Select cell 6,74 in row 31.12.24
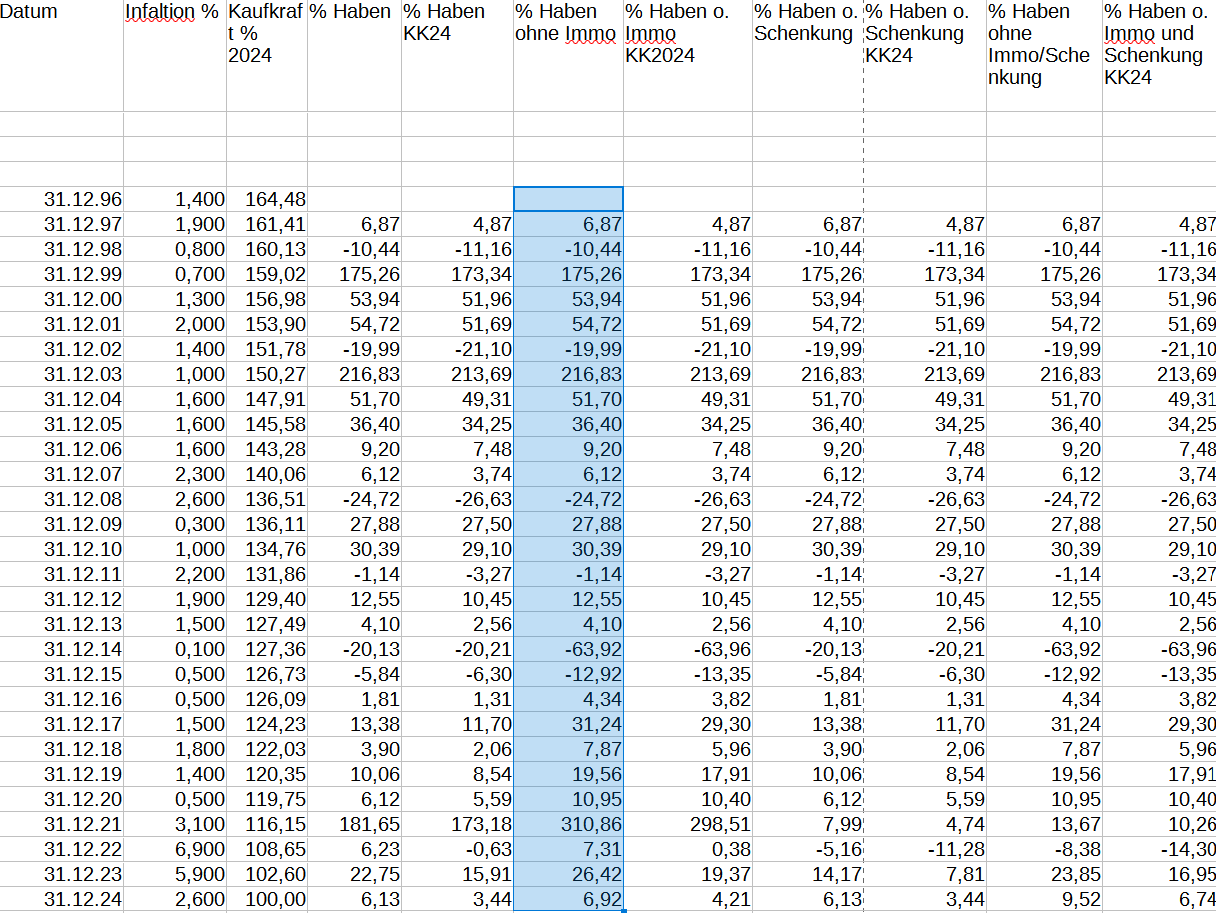The image size is (1216, 913). pyautogui.click(x=1159, y=899)
